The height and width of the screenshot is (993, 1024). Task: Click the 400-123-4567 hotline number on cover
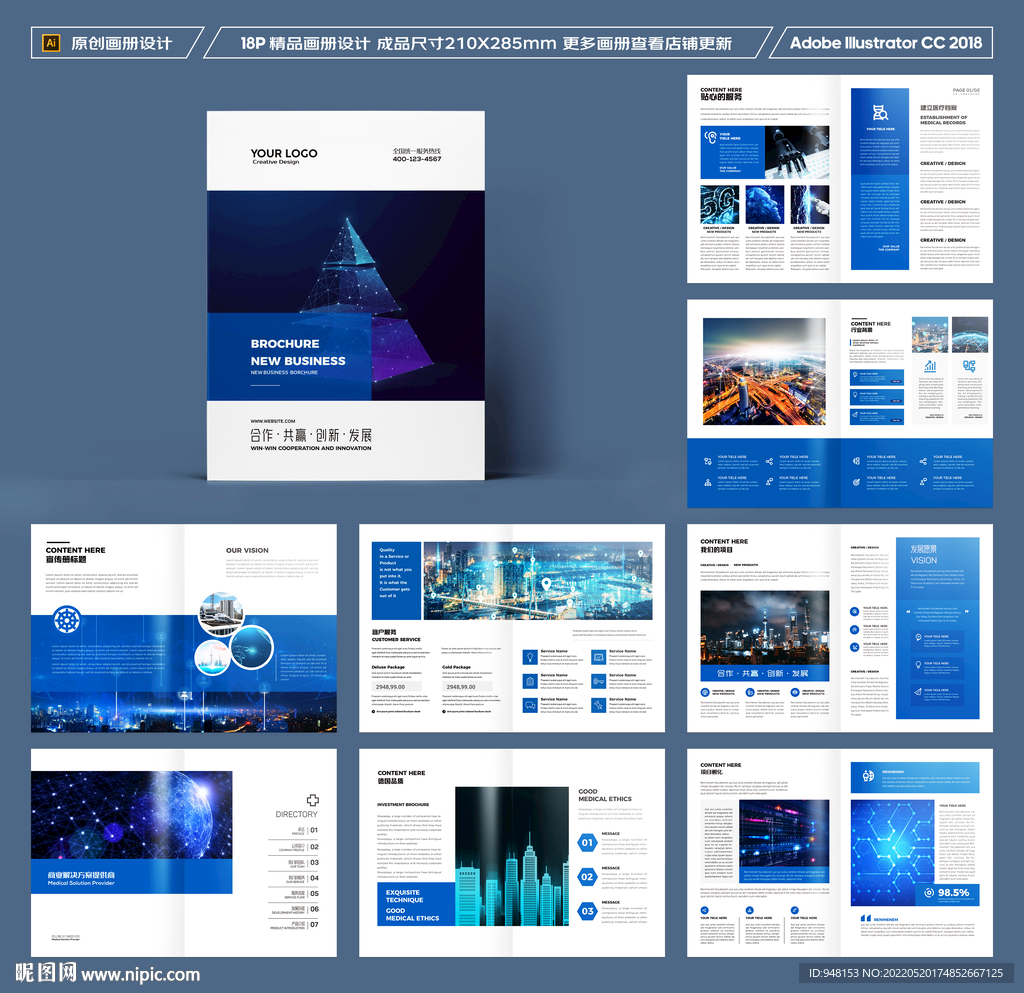click(x=417, y=159)
